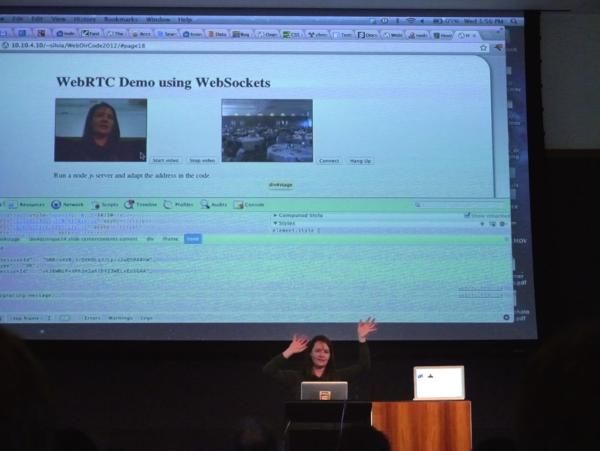Show battery status in the menu bar
The width and height of the screenshot is (600, 451).
pos(437,21)
